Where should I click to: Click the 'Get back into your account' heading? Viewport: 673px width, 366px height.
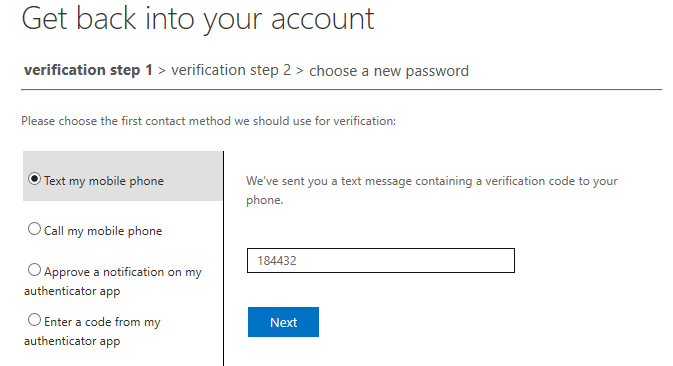point(198,19)
